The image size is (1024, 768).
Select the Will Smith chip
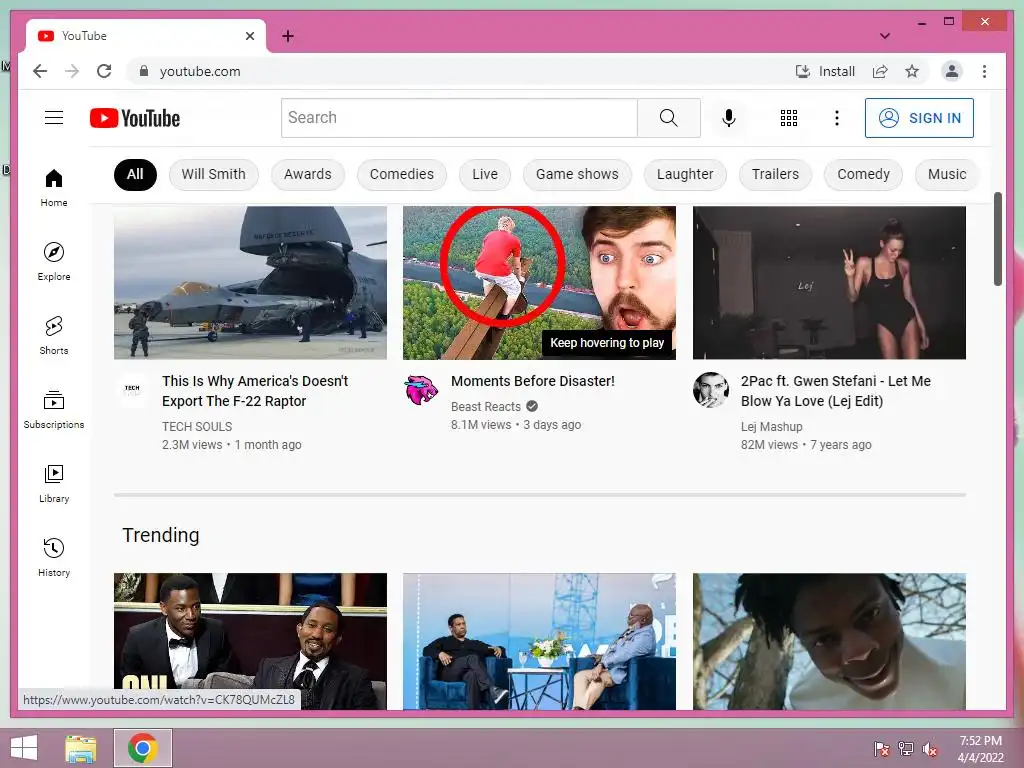point(214,174)
